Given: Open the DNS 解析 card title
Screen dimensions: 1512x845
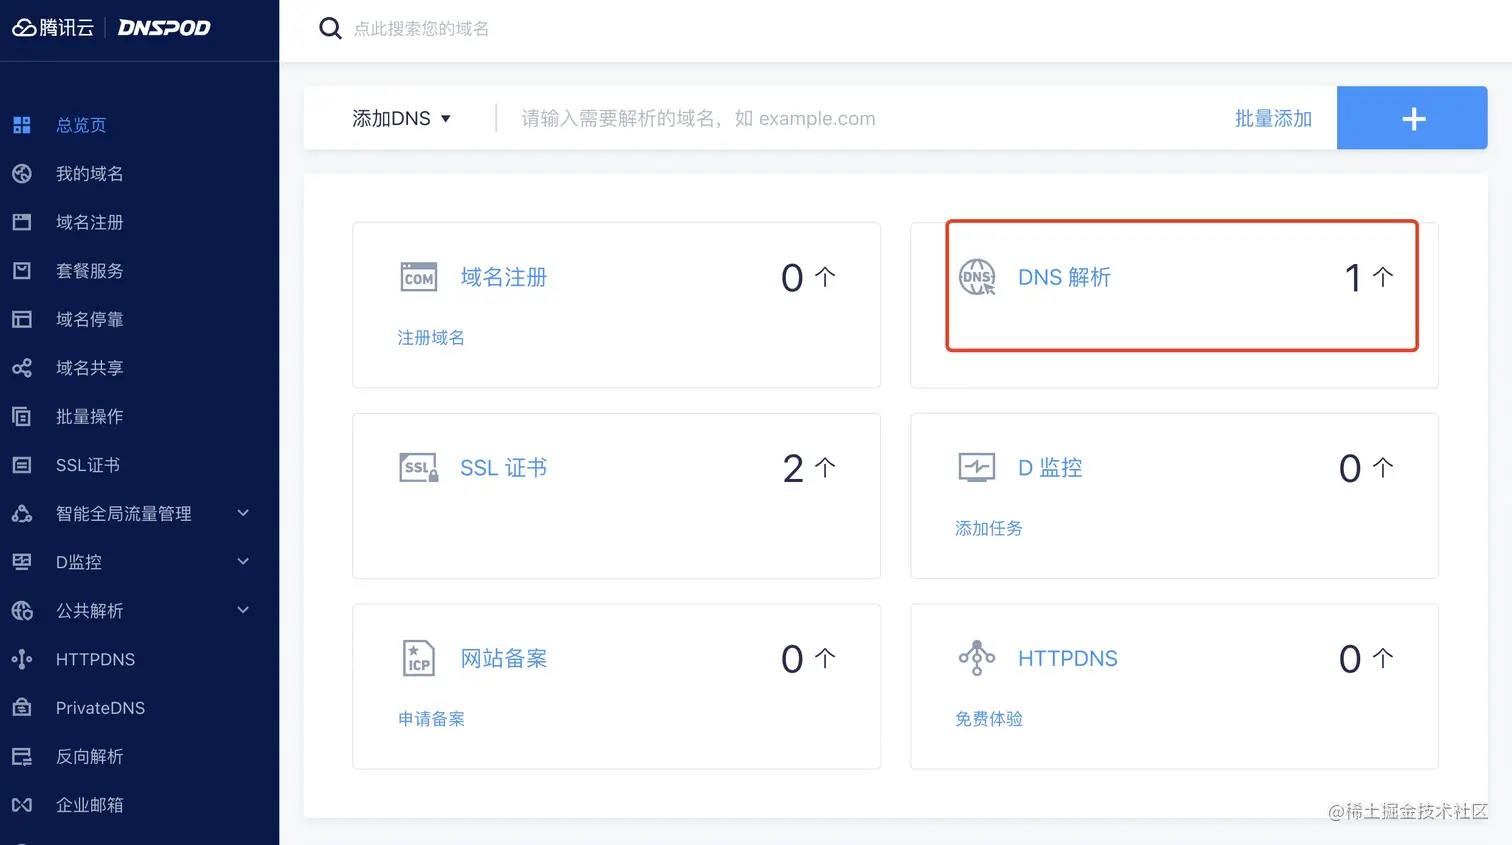Looking at the screenshot, I should tap(1064, 277).
